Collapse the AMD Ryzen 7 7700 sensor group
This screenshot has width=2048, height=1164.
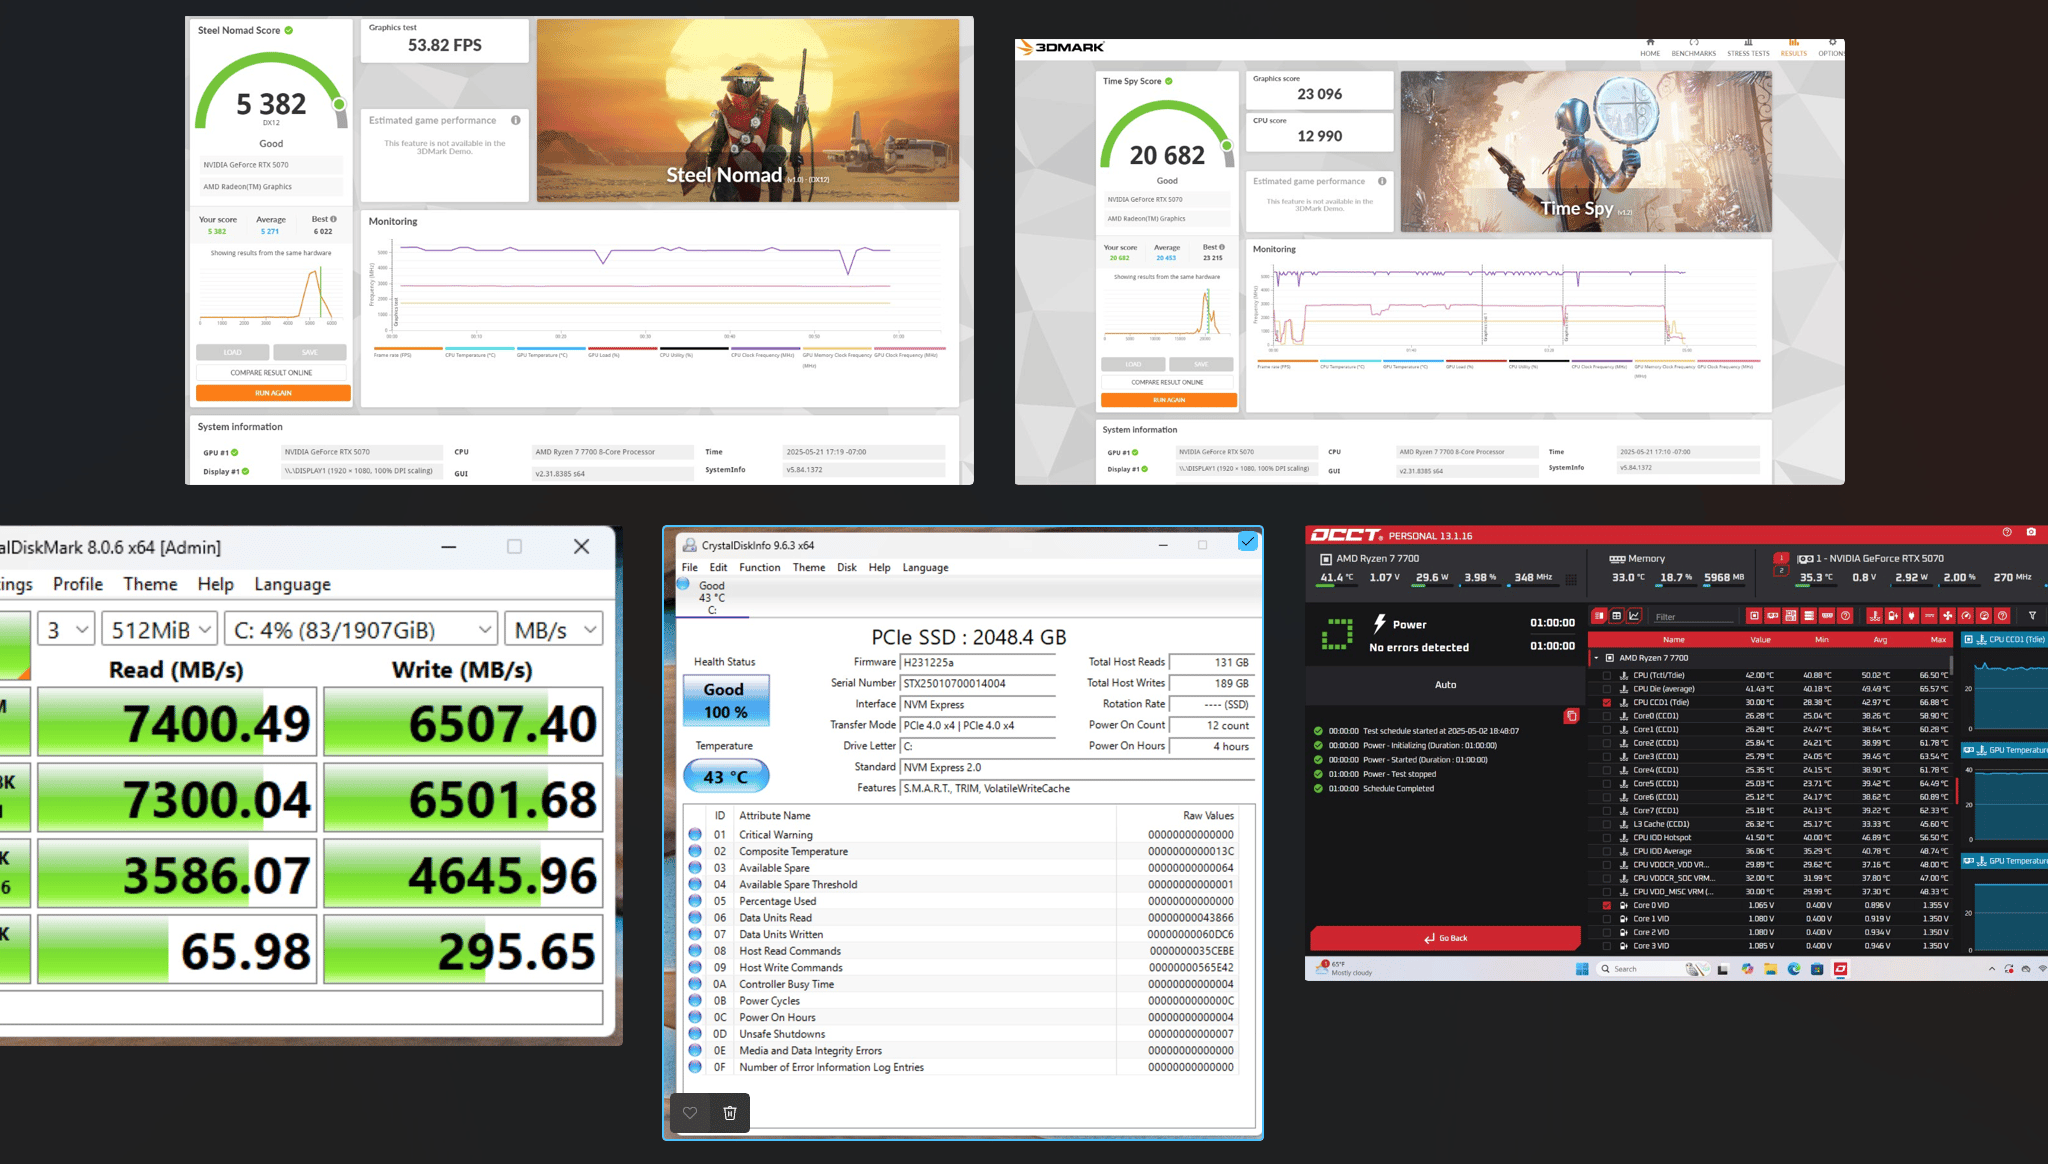[x=1596, y=658]
